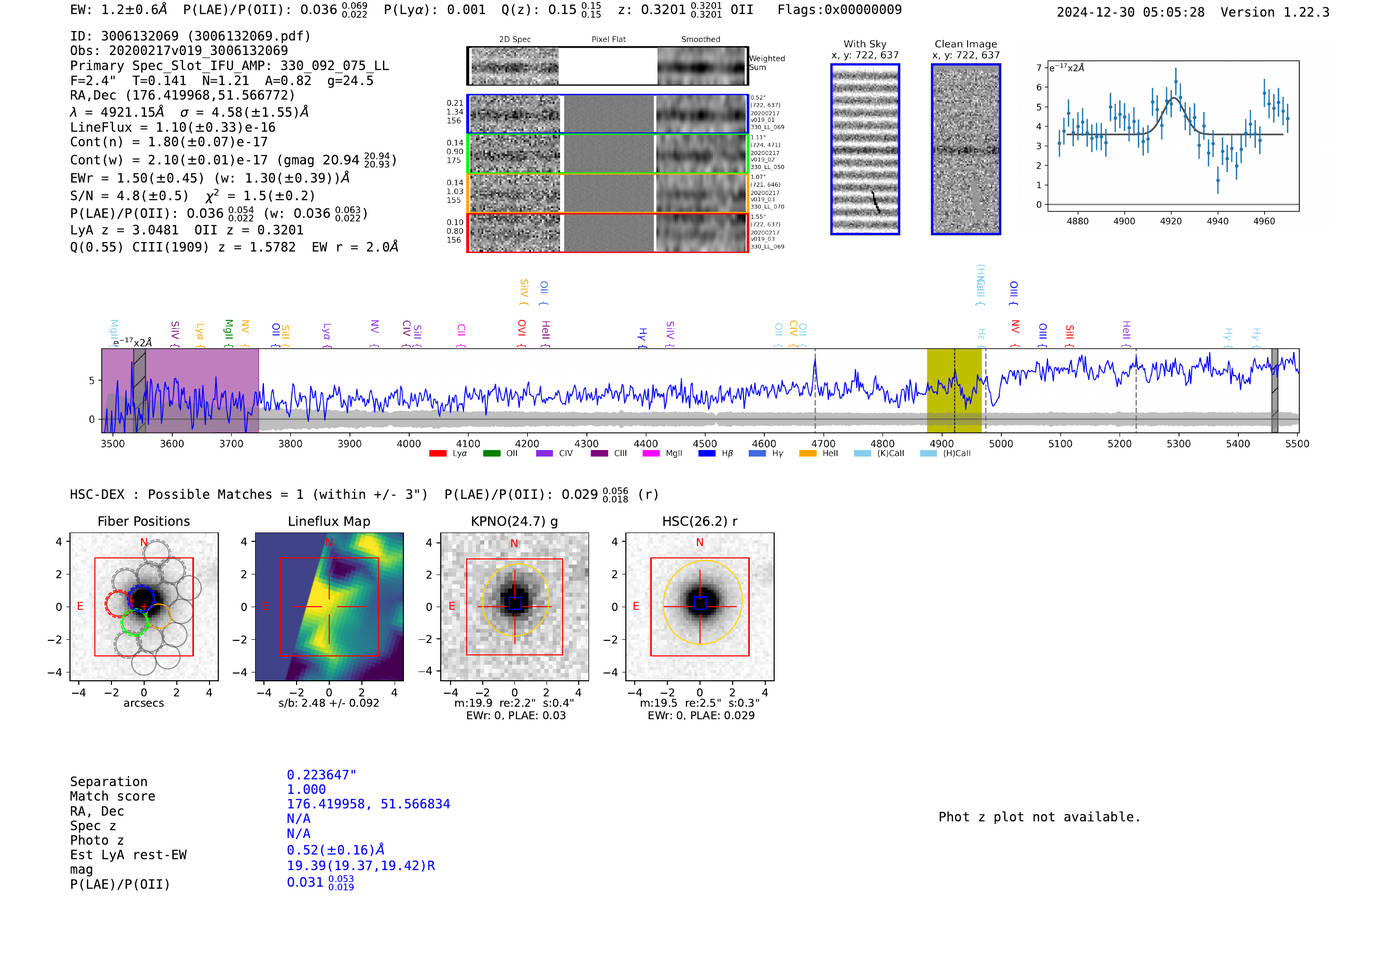The image size is (1400, 953).
Task: Click the 's/b: 2.48 +/- 0.092' caption
Action: coord(329,703)
